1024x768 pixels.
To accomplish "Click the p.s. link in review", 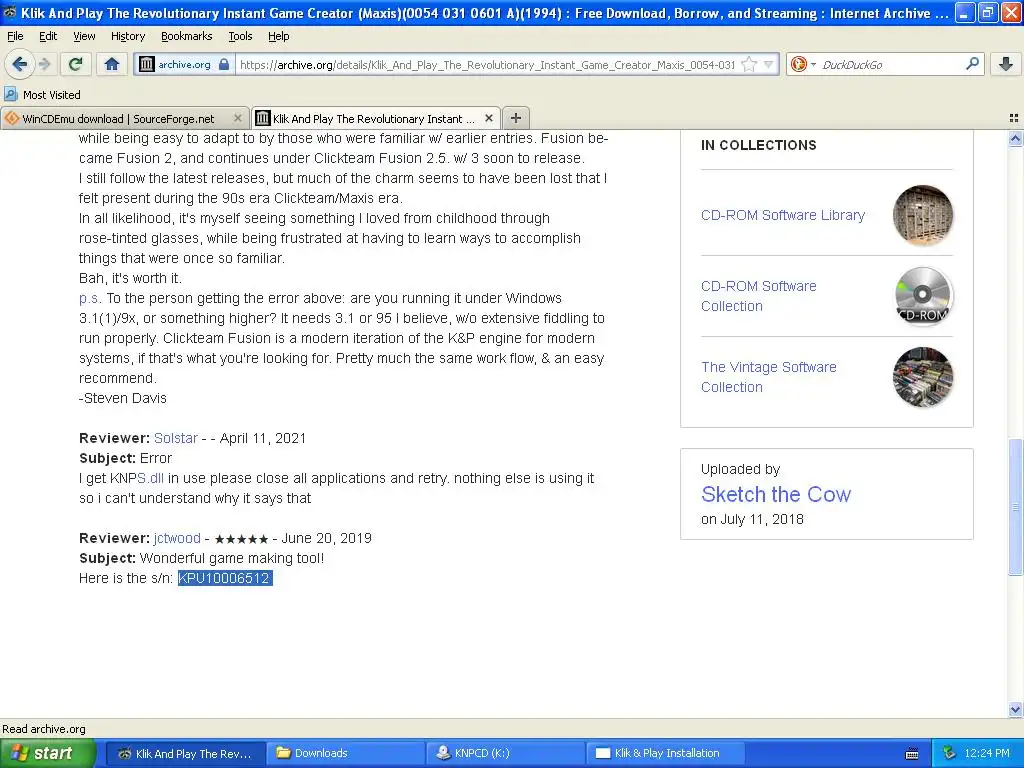I will tap(90, 298).
